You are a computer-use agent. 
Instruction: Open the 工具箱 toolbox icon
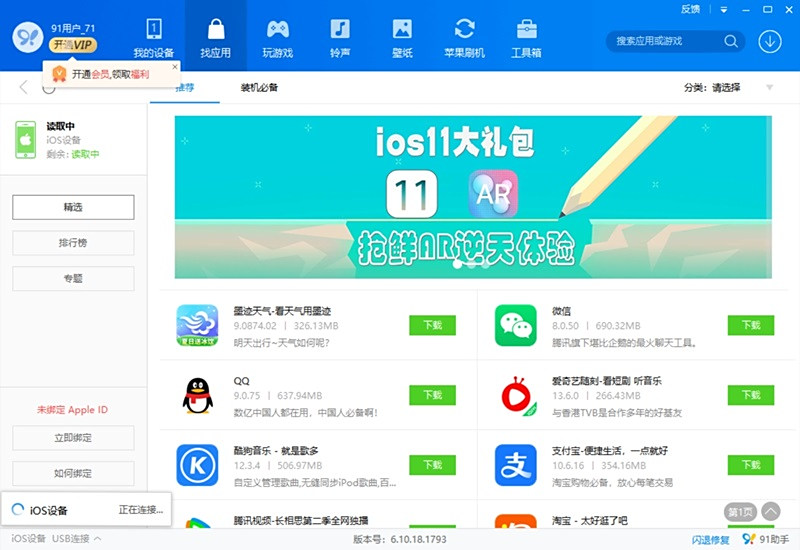pos(526,38)
